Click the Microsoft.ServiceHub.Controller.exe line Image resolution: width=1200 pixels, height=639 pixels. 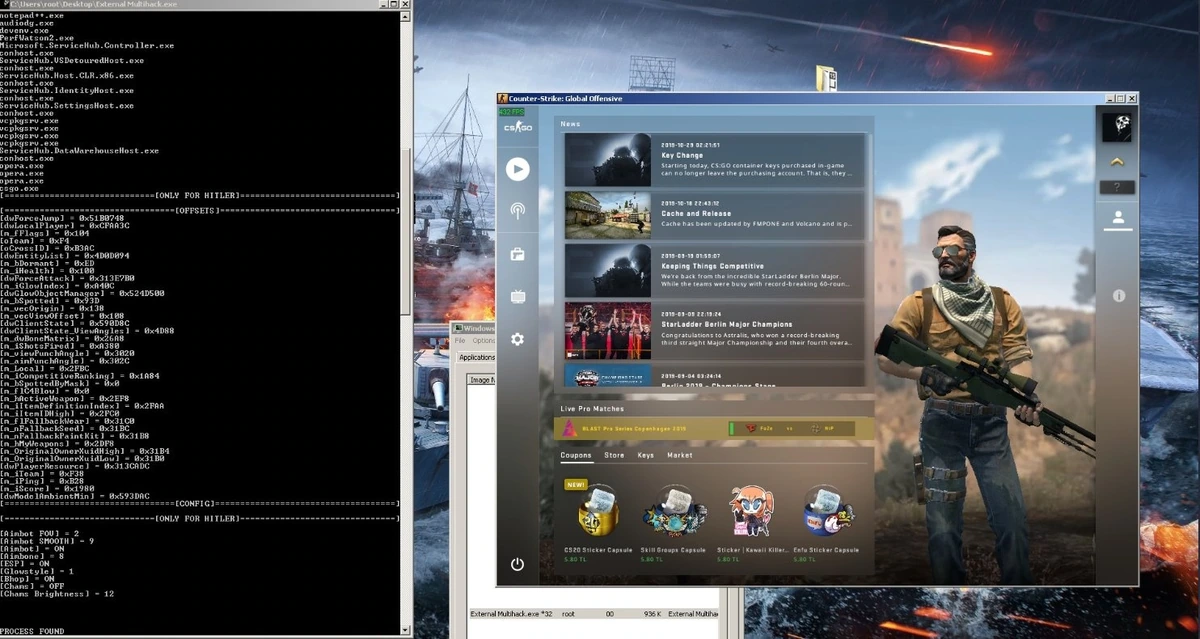[87, 45]
